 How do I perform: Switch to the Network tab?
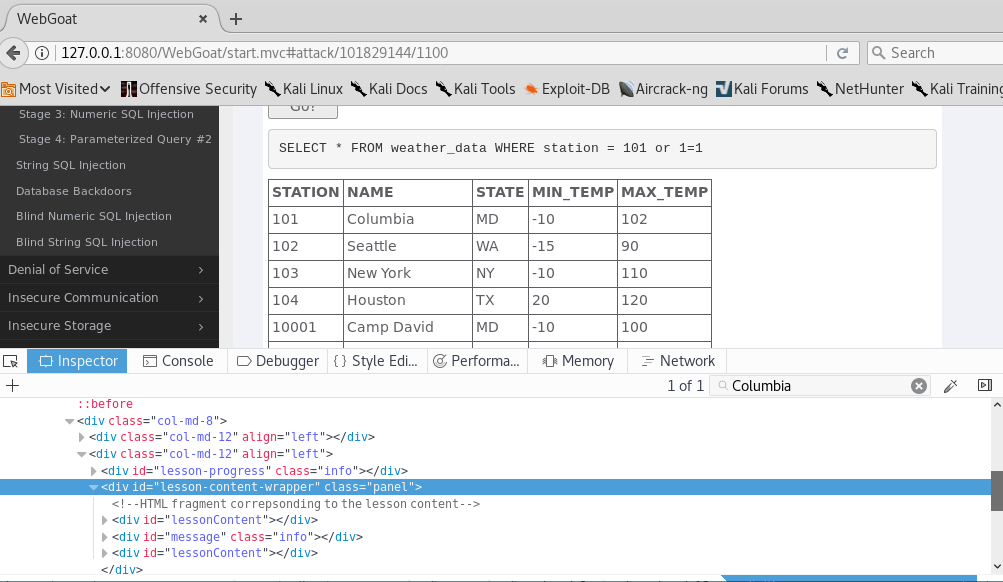(677, 361)
